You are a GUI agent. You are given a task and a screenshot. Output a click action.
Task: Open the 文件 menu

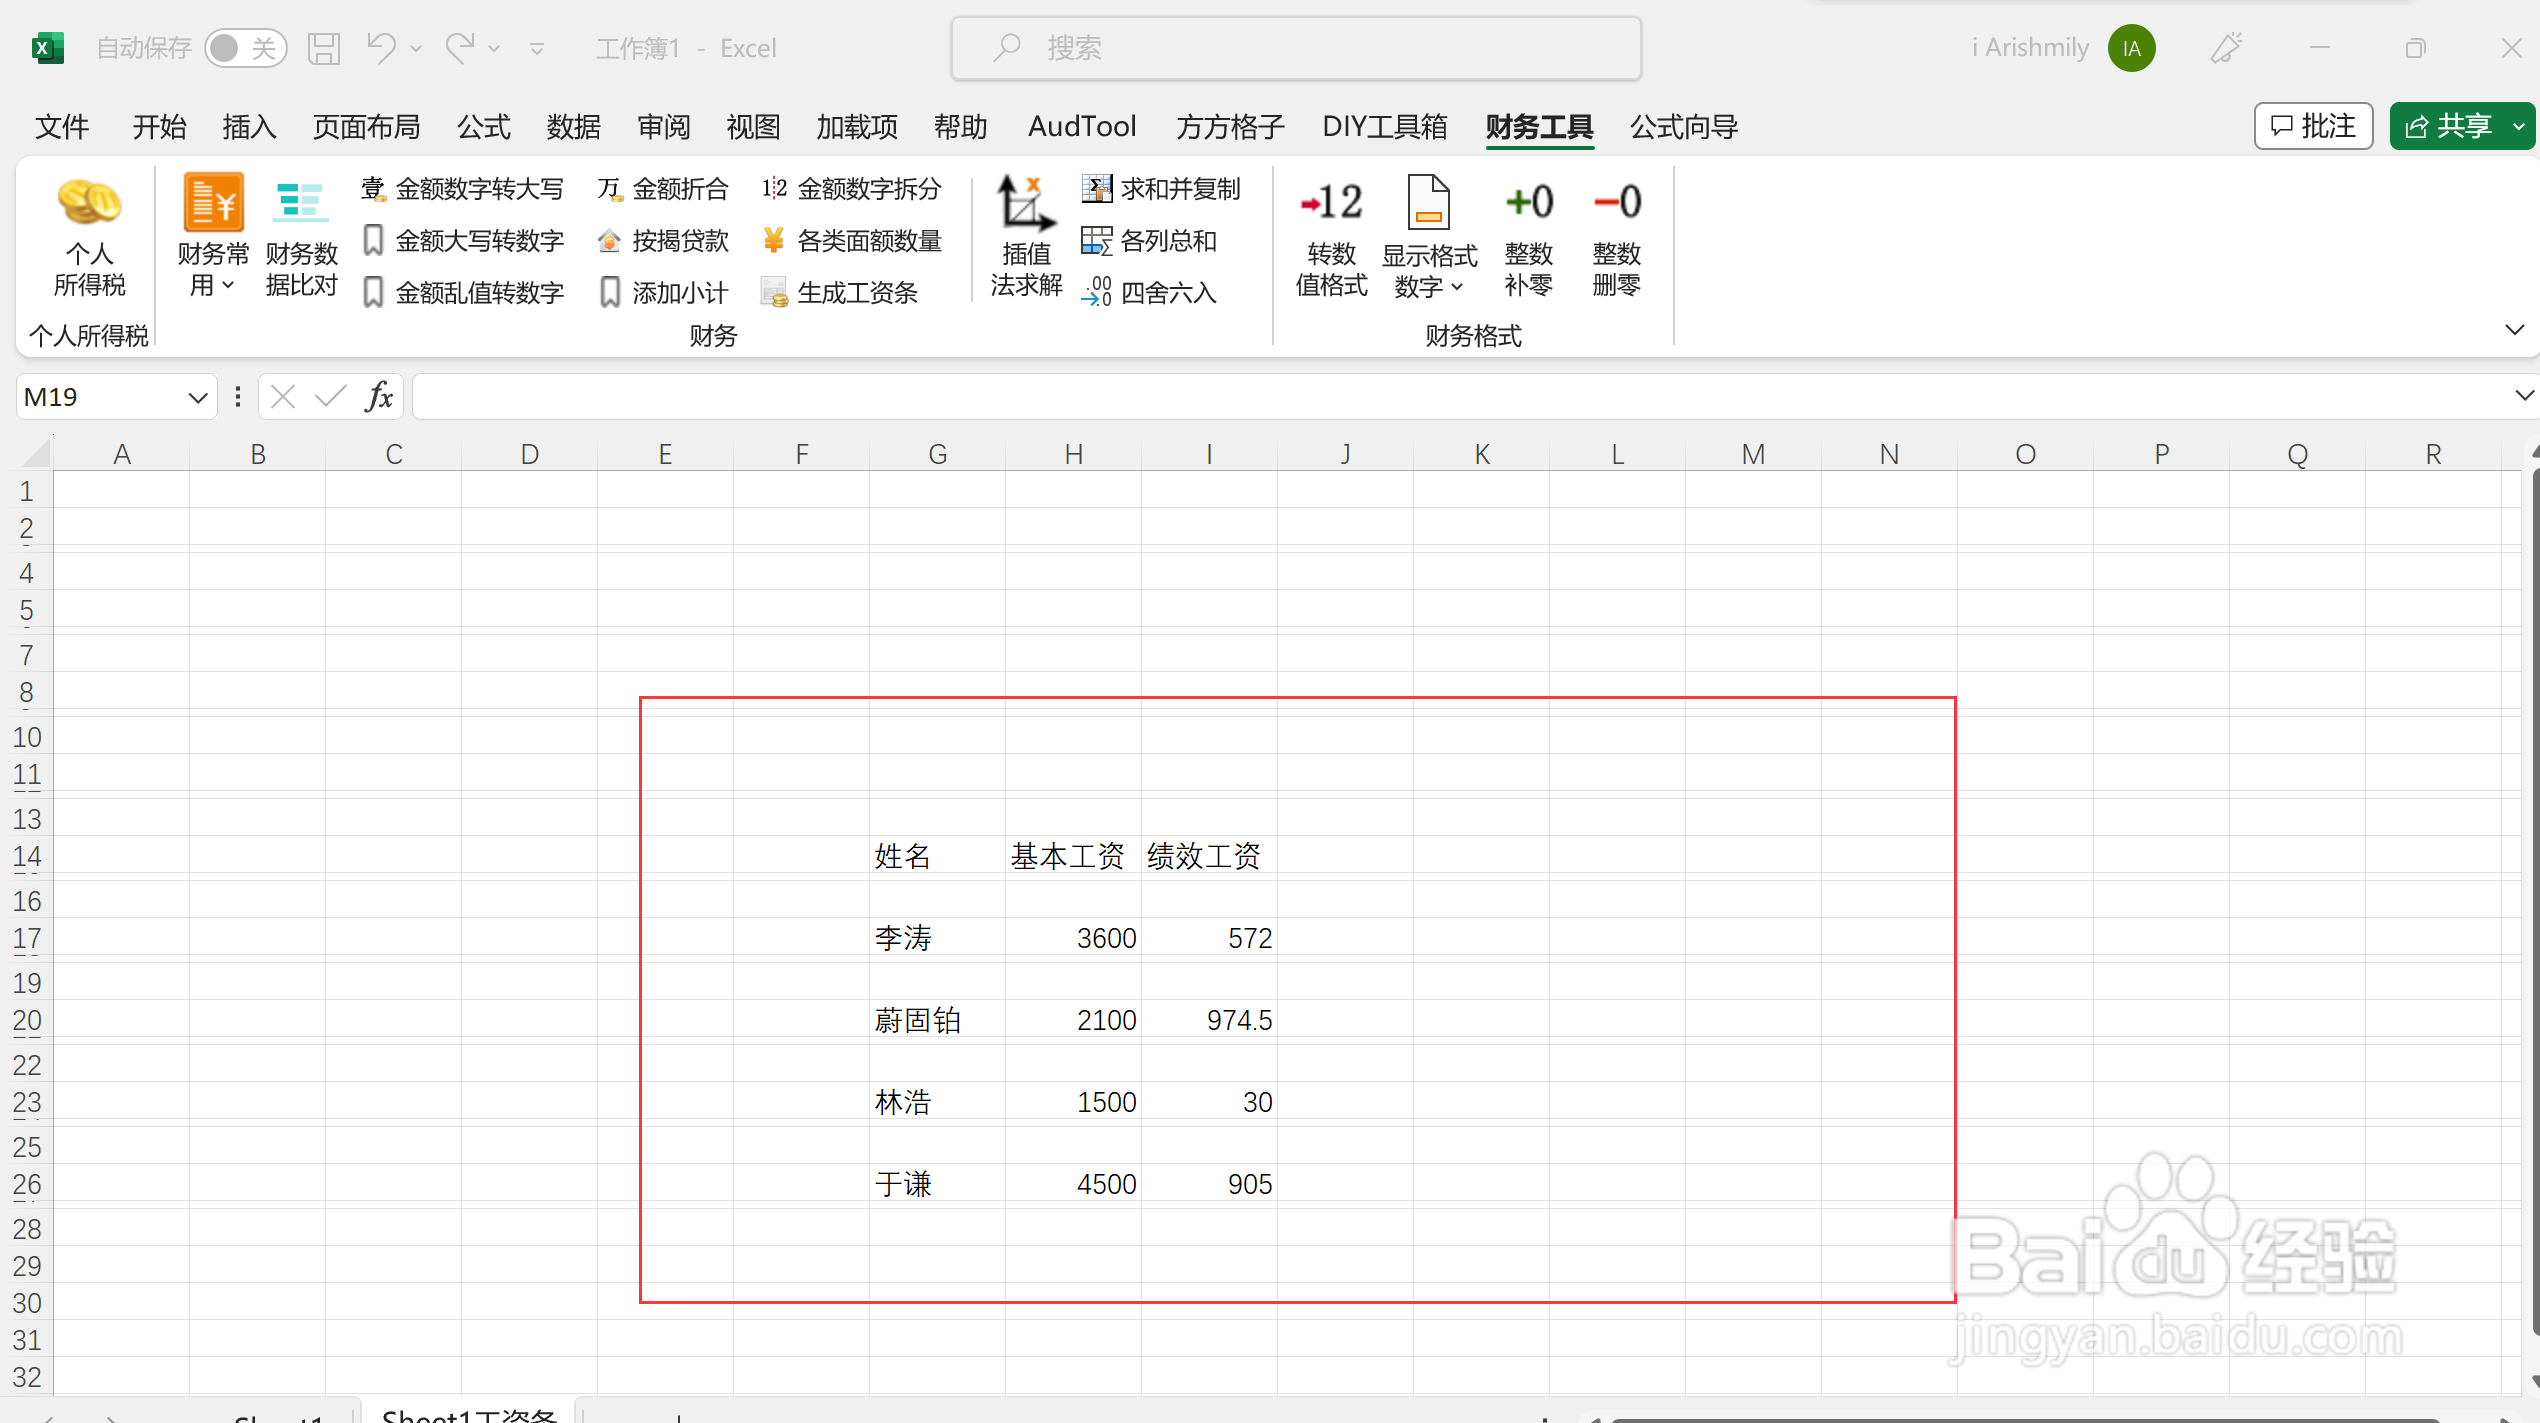click(62, 127)
